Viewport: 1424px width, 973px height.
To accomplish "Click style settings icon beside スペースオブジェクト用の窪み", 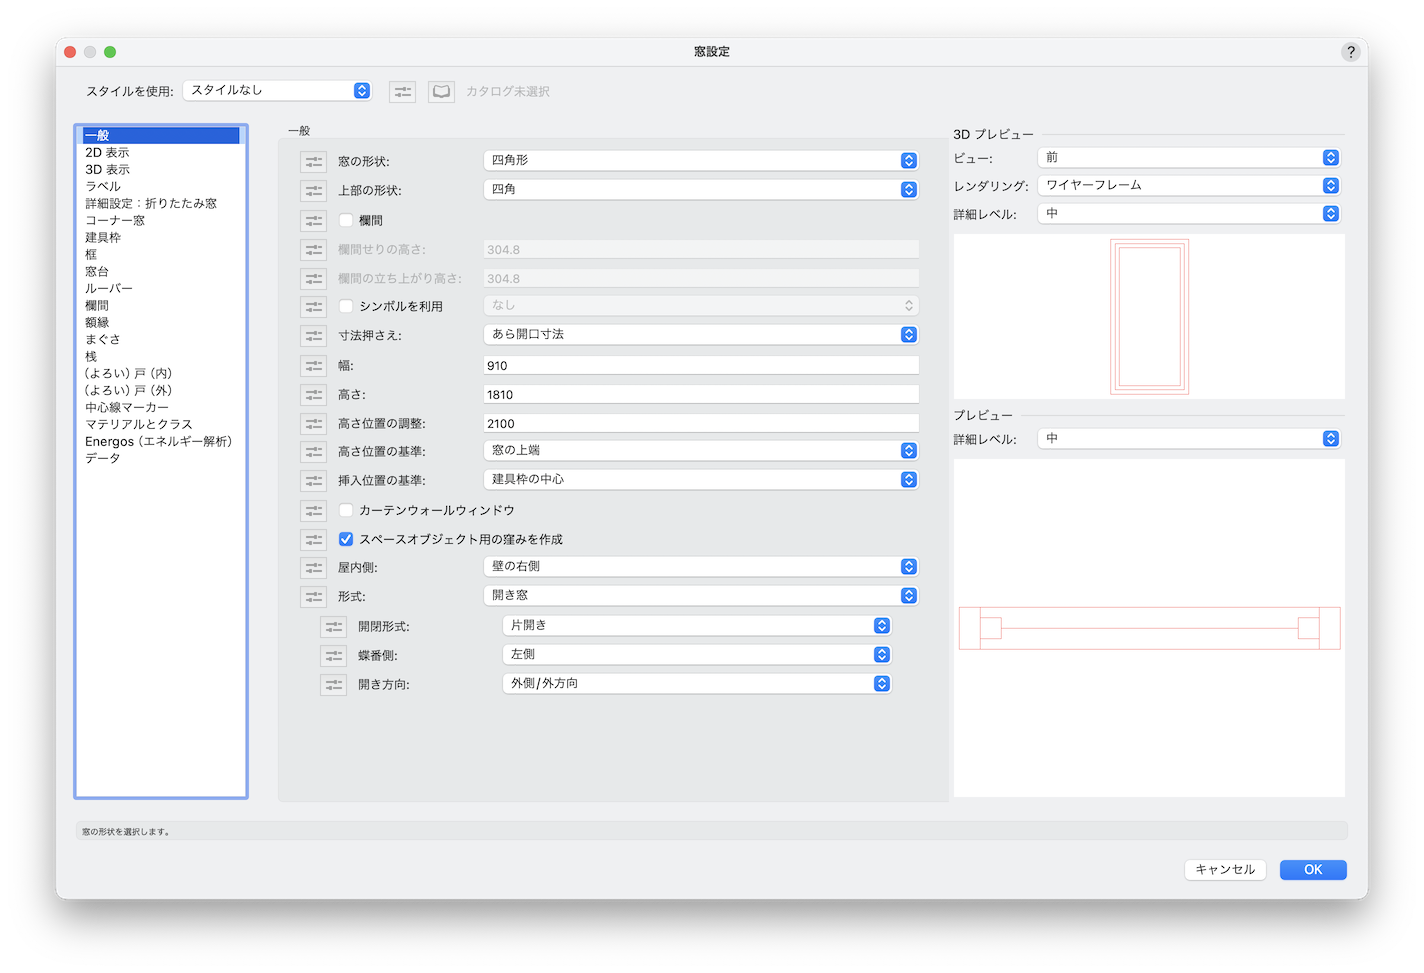I will click(x=313, y=539).
